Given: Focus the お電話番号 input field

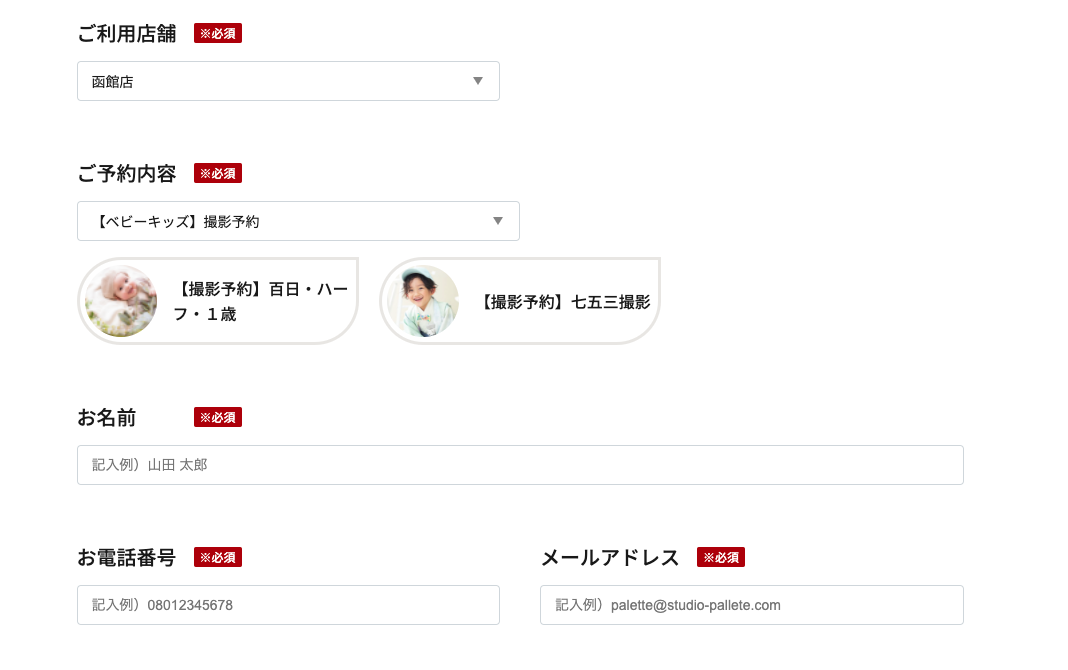Looking at the screenshot, I should 288,605.
